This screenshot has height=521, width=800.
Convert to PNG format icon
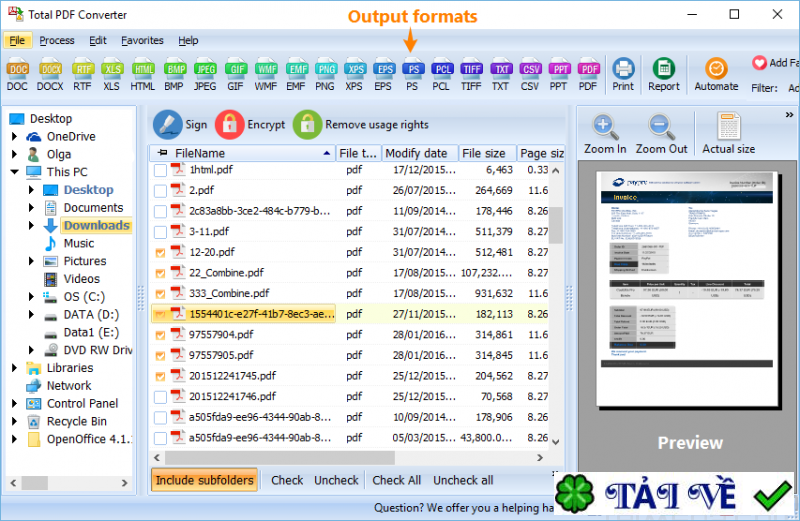pyautogui.click(x=325, y=75)
